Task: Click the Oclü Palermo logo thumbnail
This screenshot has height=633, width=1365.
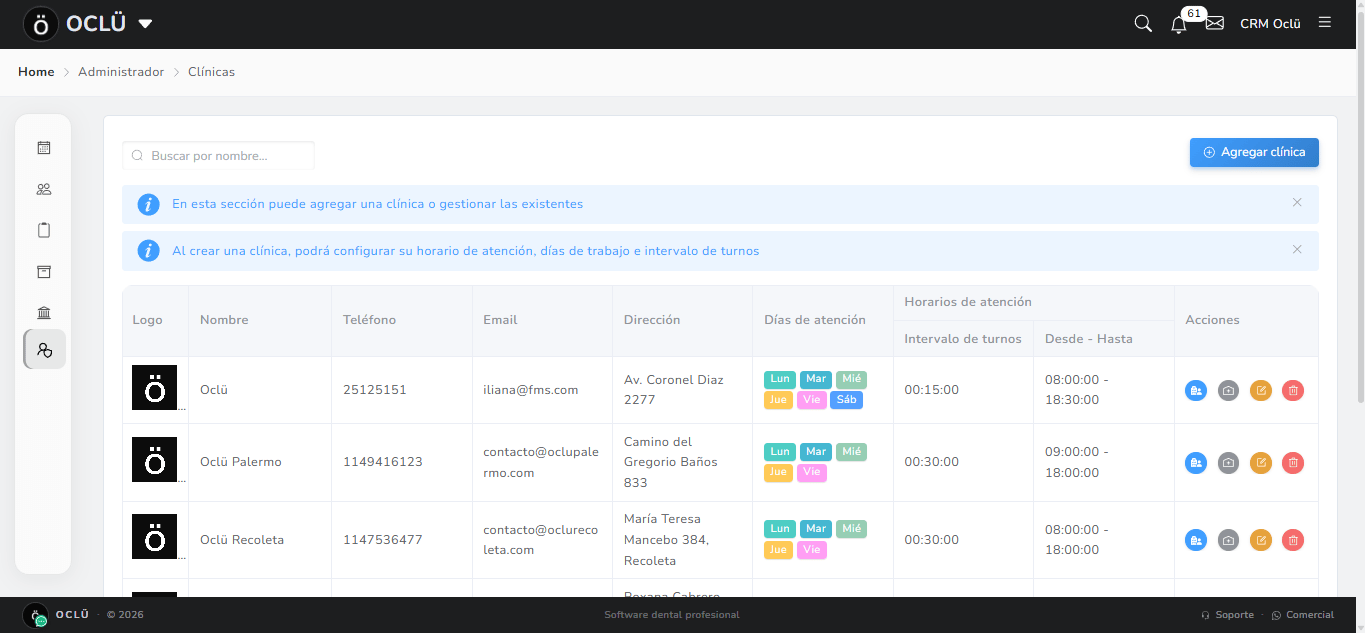Action: coord(155,460)
